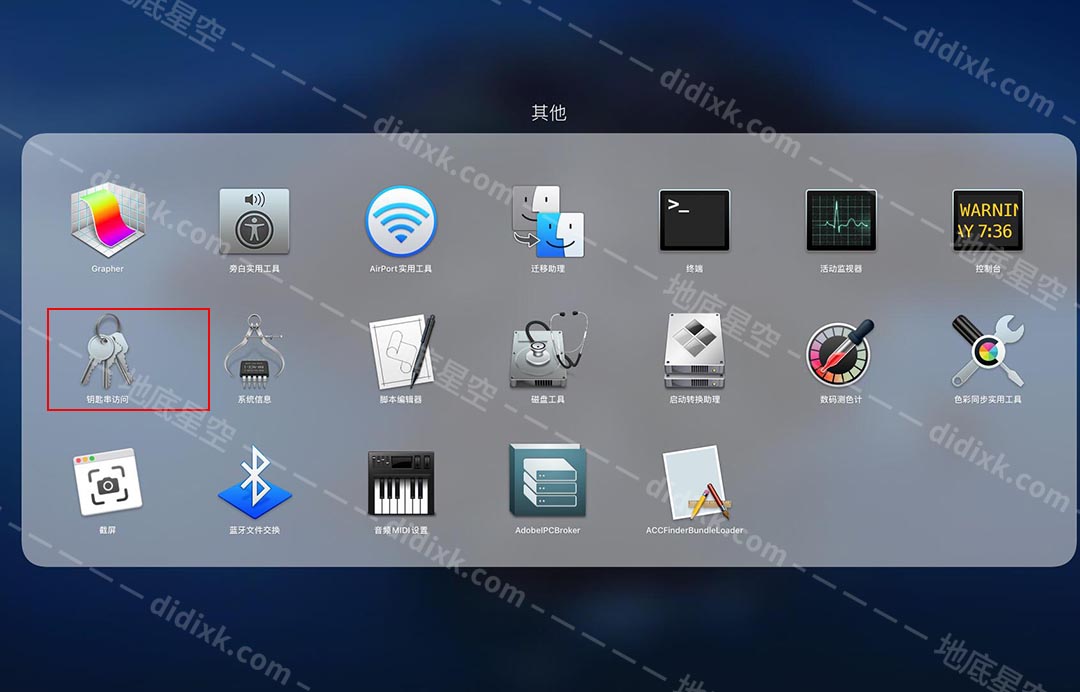Open Bluetooth File Exchange (蓝牙文件交换)
Screen dimensions: 1080x692
pos(254,482)
